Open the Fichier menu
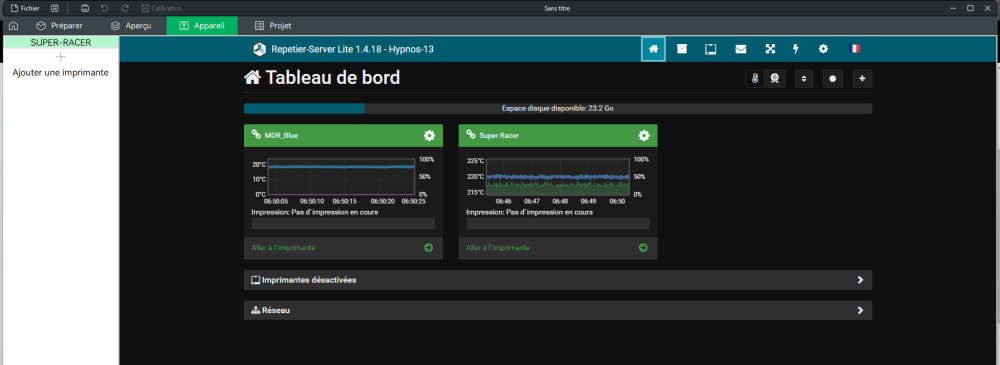1000x365 pixels. pos(25,8)
